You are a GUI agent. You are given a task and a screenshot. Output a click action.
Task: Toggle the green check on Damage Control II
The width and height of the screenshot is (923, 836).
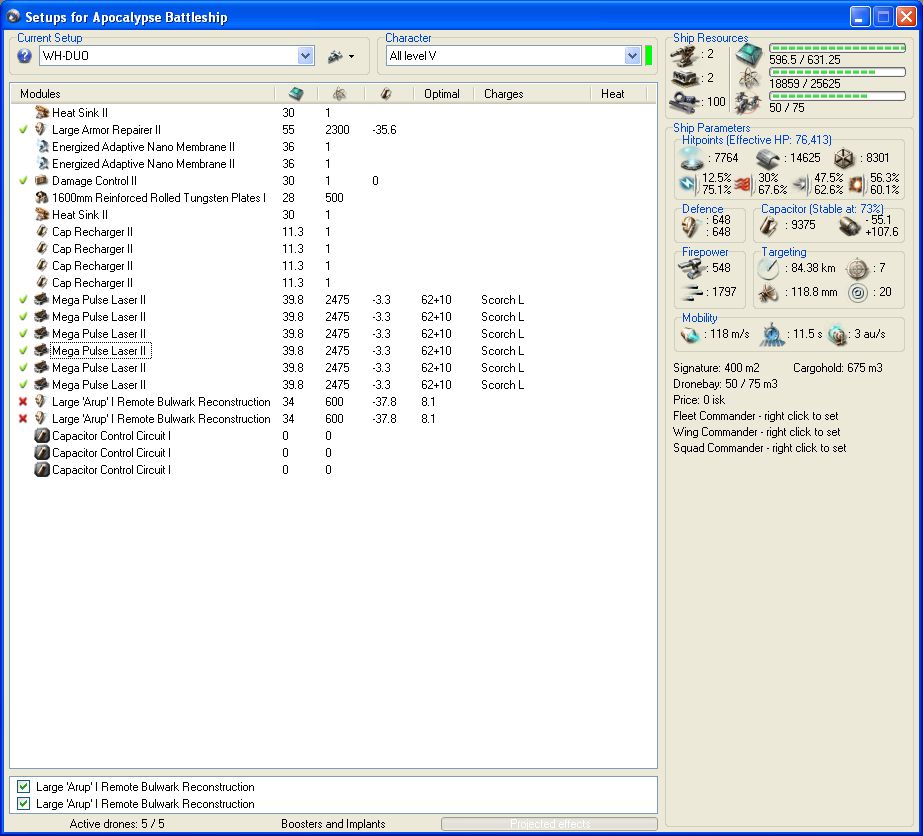point(24,181)
